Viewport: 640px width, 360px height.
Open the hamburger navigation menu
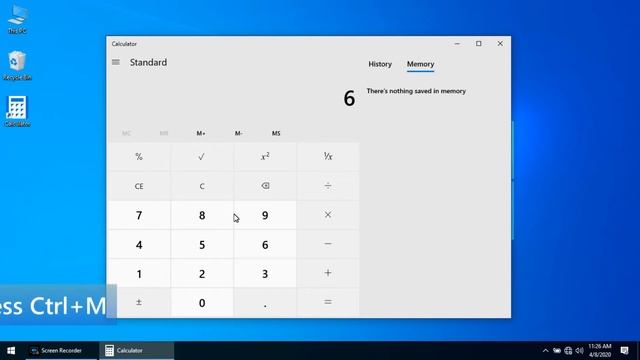click(116, 62)
